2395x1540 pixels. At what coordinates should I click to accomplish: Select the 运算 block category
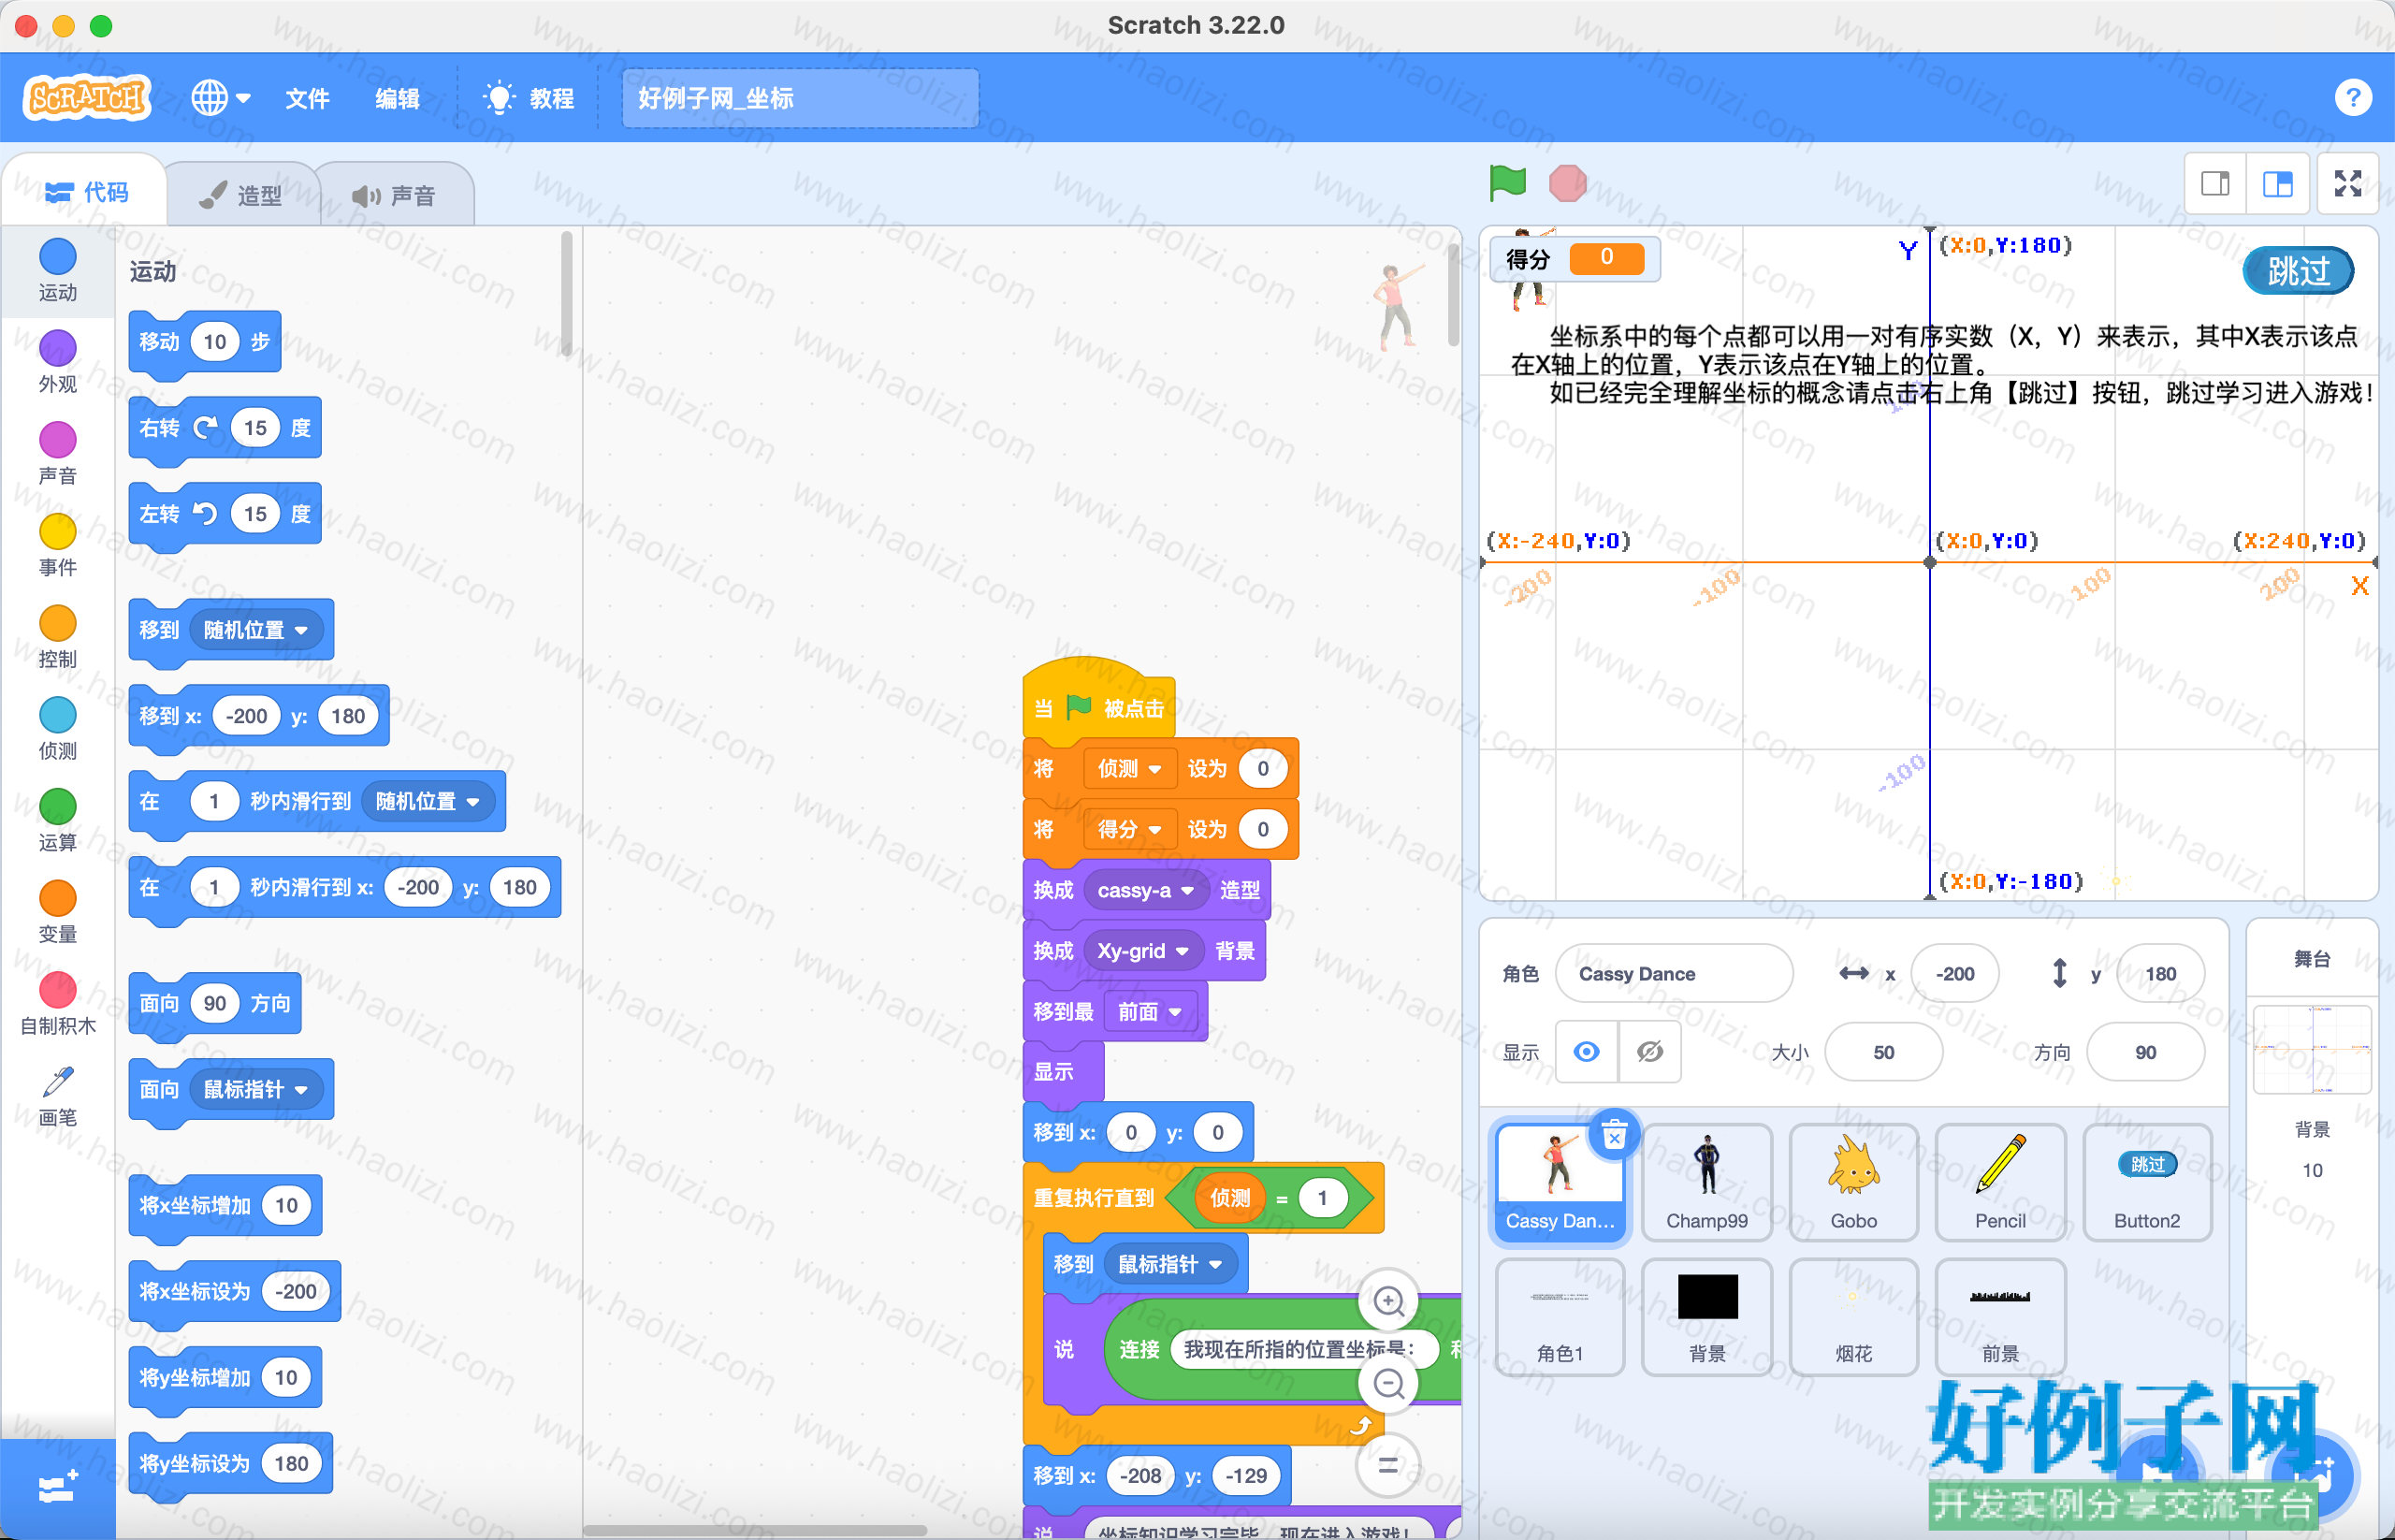pos(58,821)
